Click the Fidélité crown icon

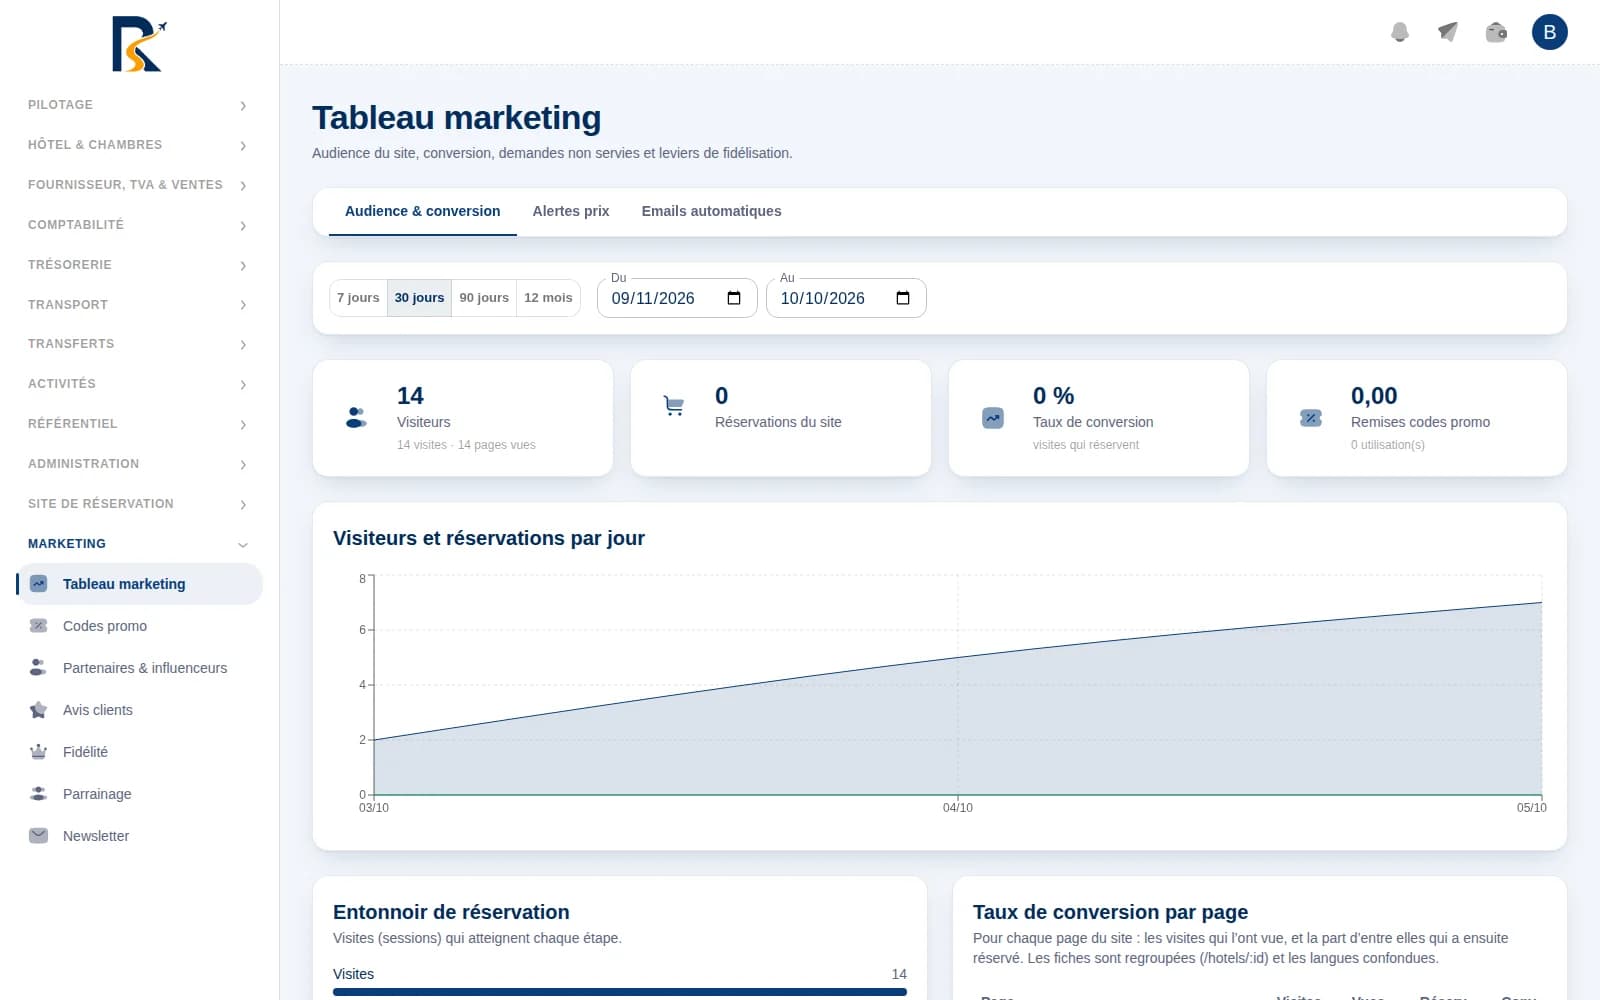tap(39, 752)
